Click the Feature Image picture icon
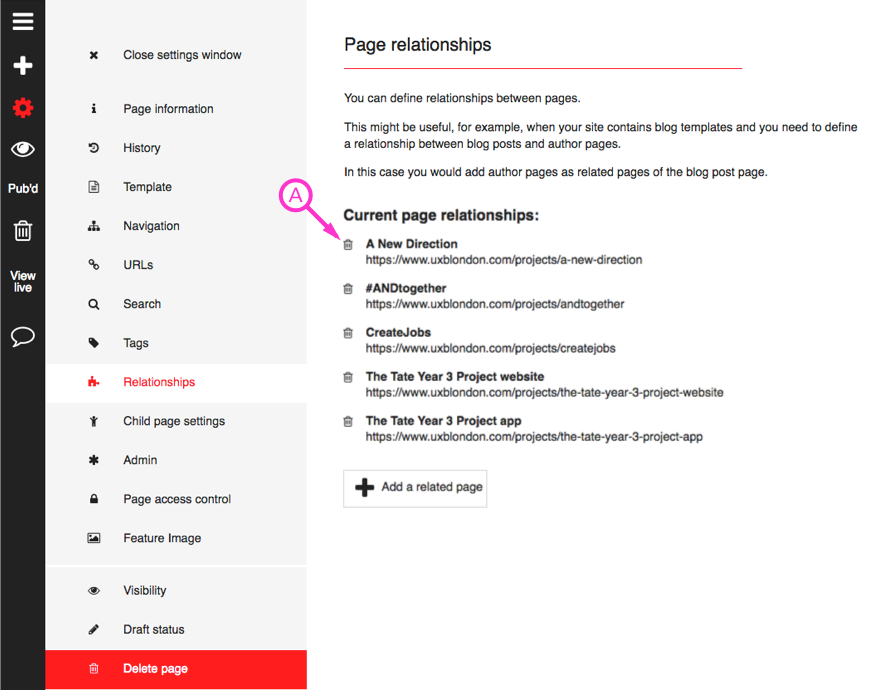 click(x=94, y=538)
